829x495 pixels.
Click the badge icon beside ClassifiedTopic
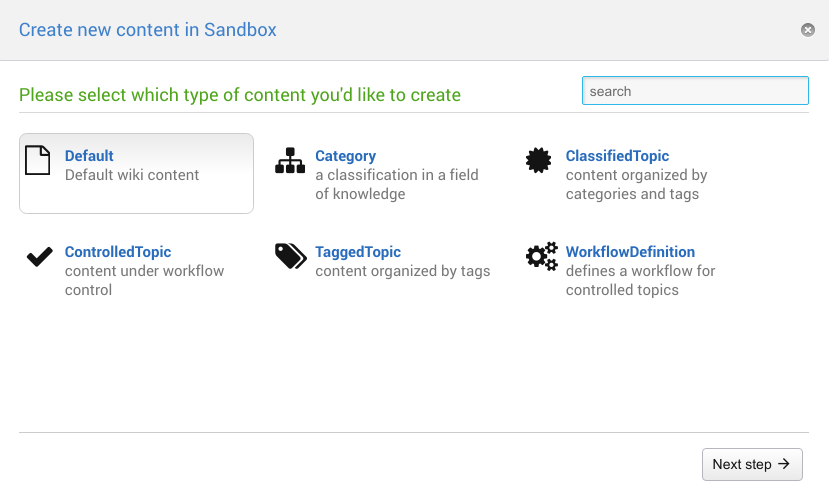pyautogui.click(x=539, y=160)
